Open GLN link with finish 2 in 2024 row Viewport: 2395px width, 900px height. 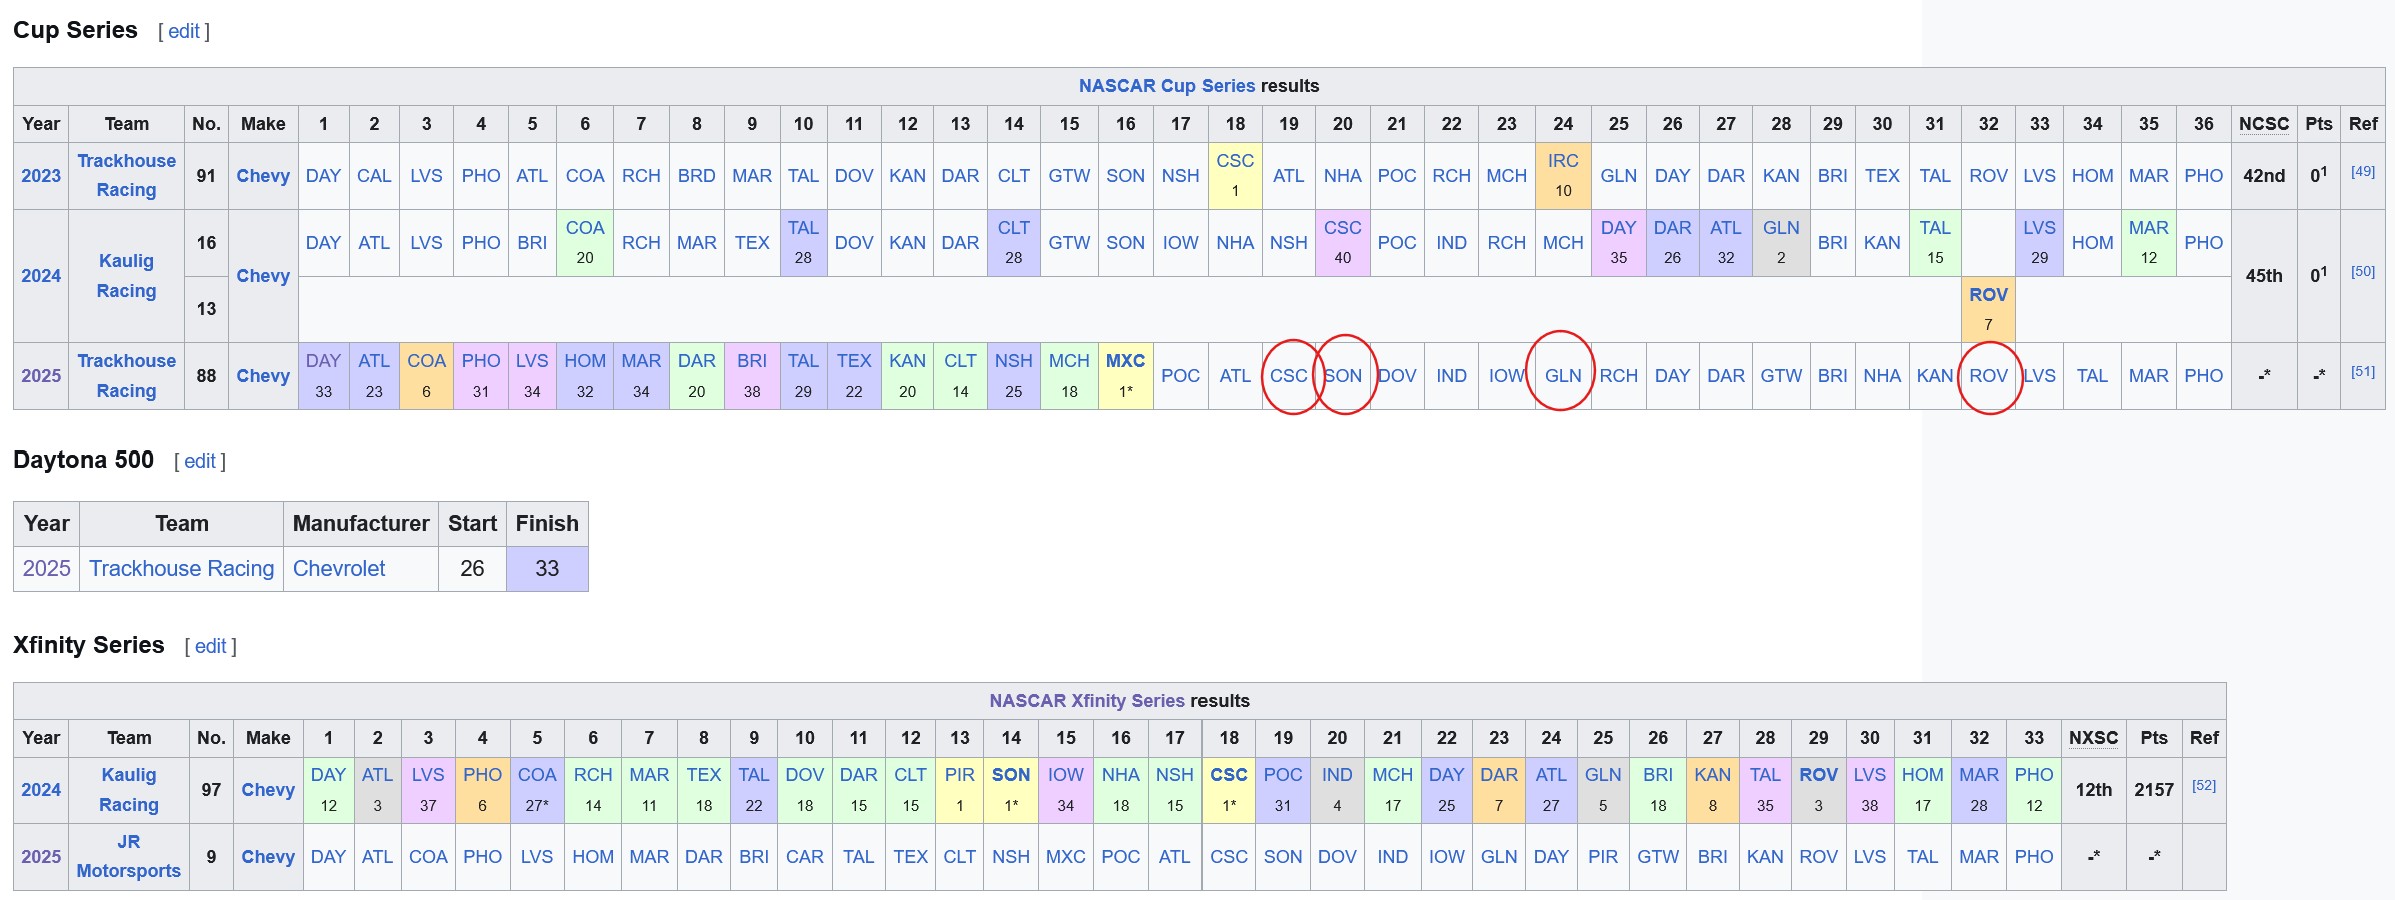(1781, 228)
